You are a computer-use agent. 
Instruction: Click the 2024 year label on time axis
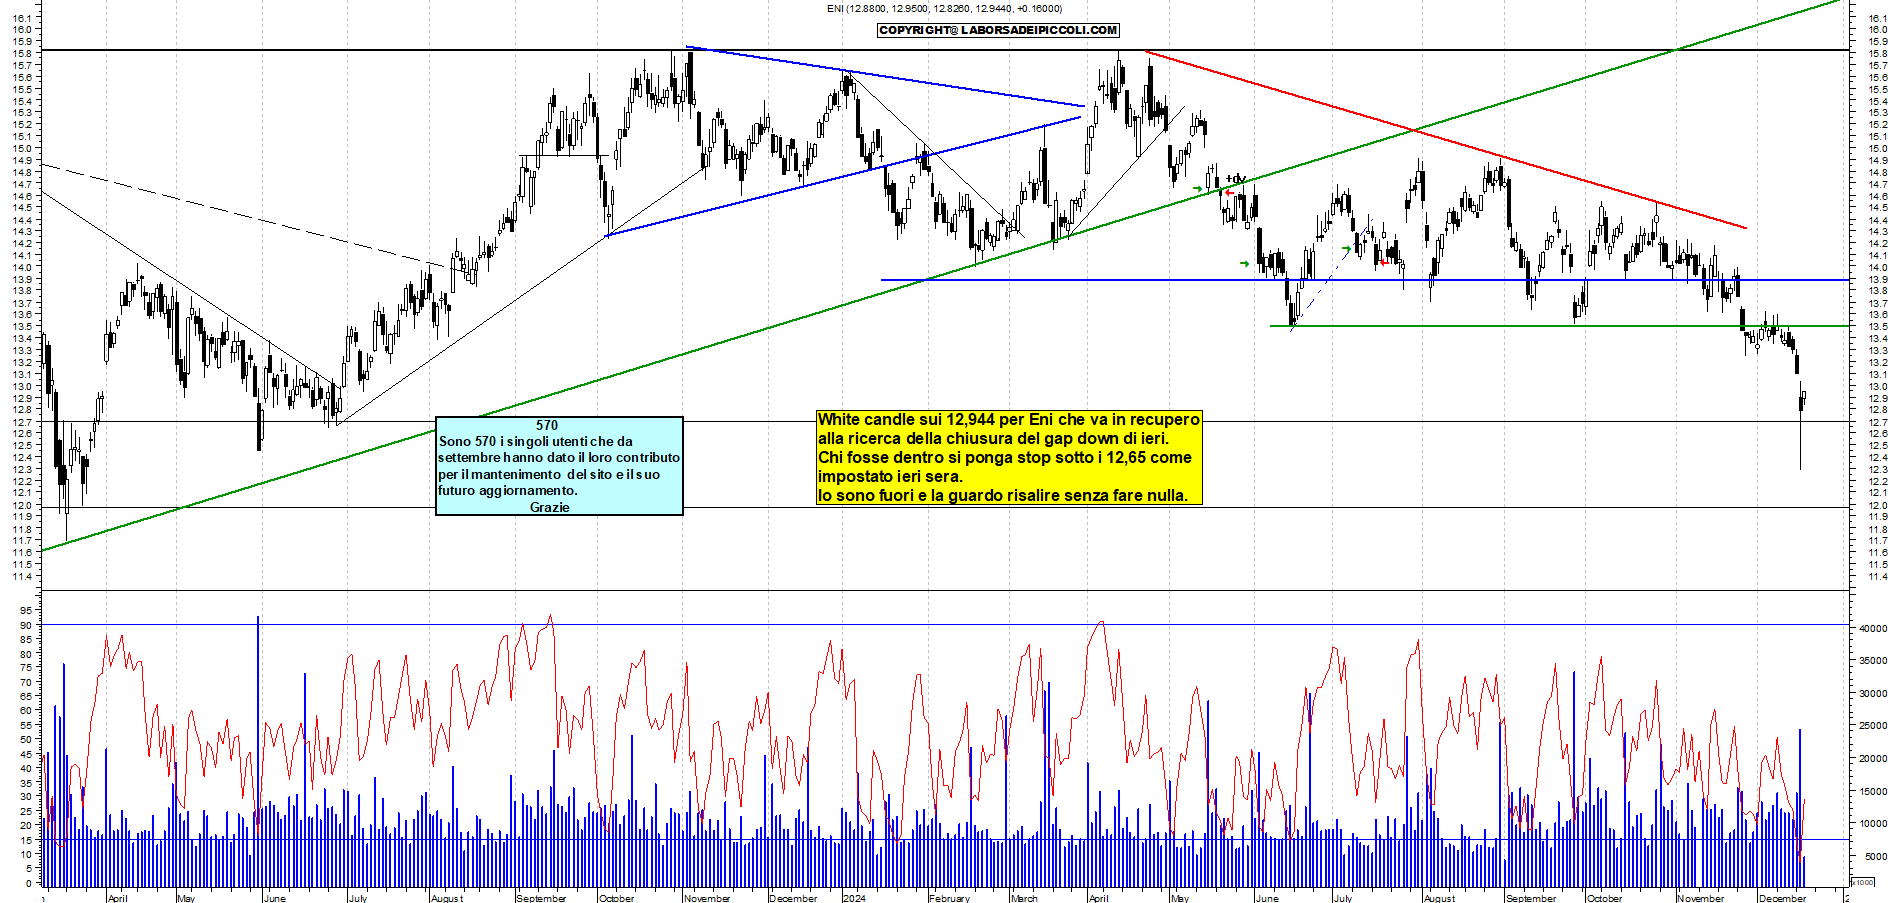click(854, 898)
